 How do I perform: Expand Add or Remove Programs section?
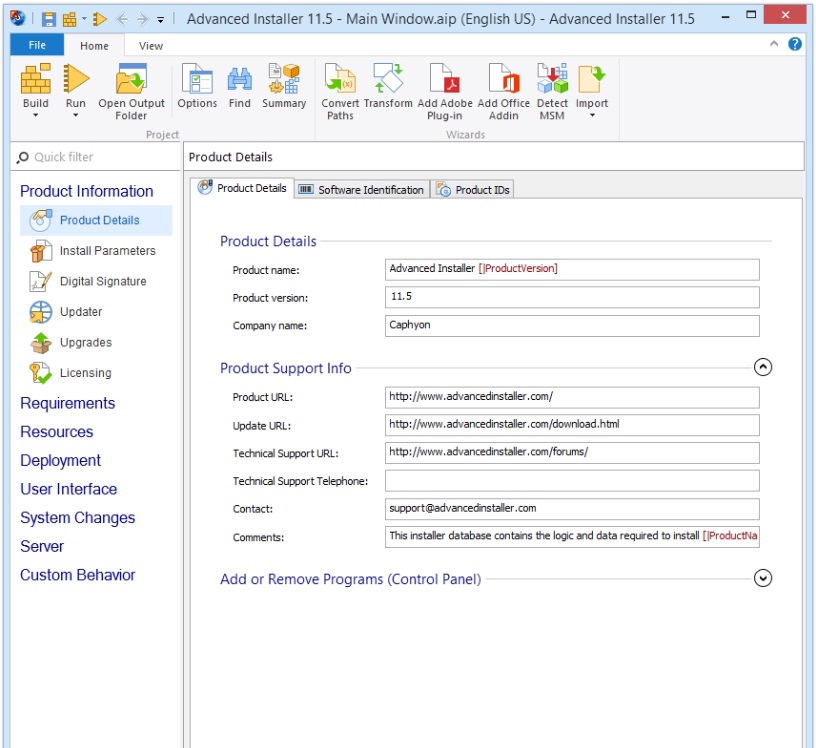(762, 578)
